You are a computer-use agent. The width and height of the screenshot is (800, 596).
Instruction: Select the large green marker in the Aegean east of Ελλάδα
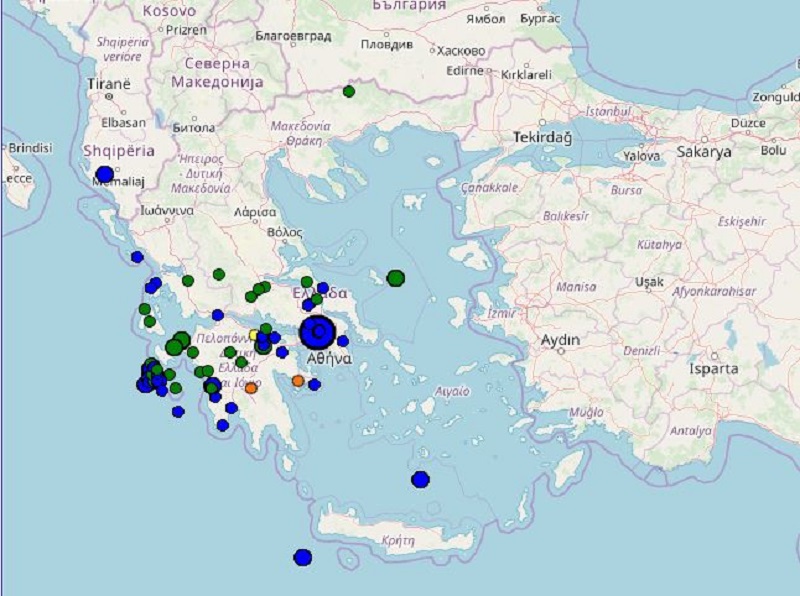(396, 278)
